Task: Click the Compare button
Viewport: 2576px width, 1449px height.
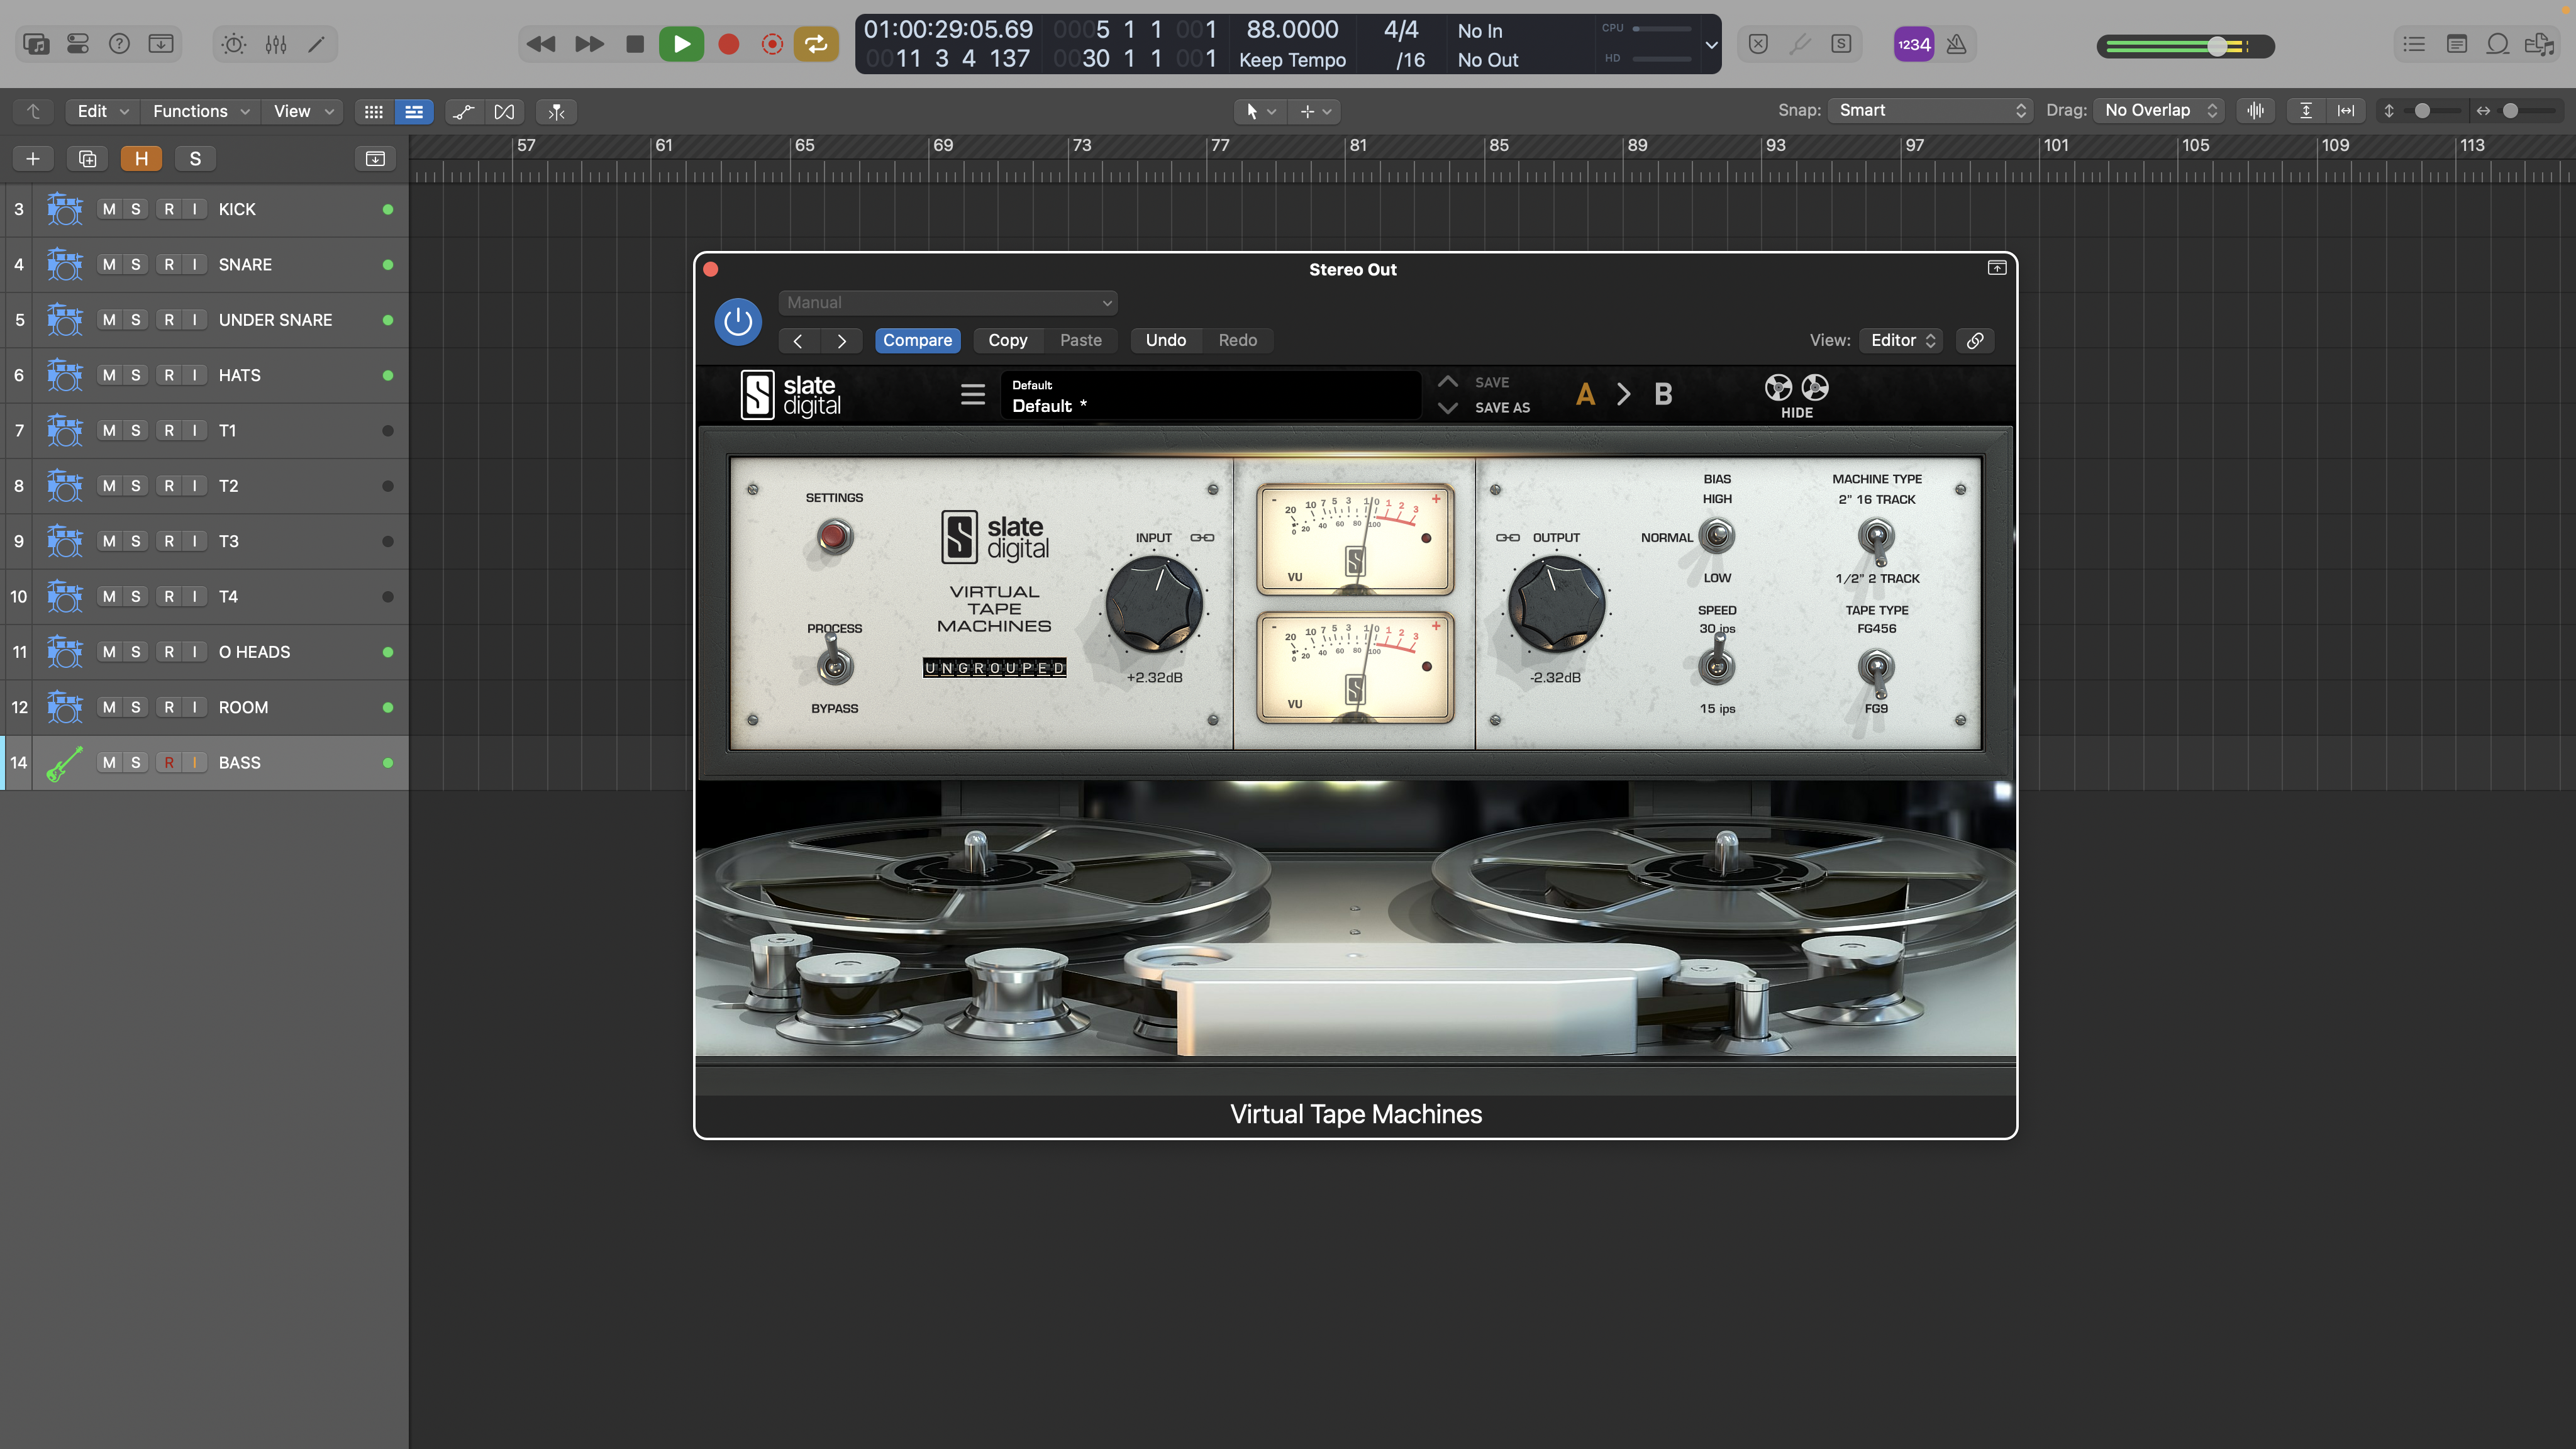Action: click(917, 341)
